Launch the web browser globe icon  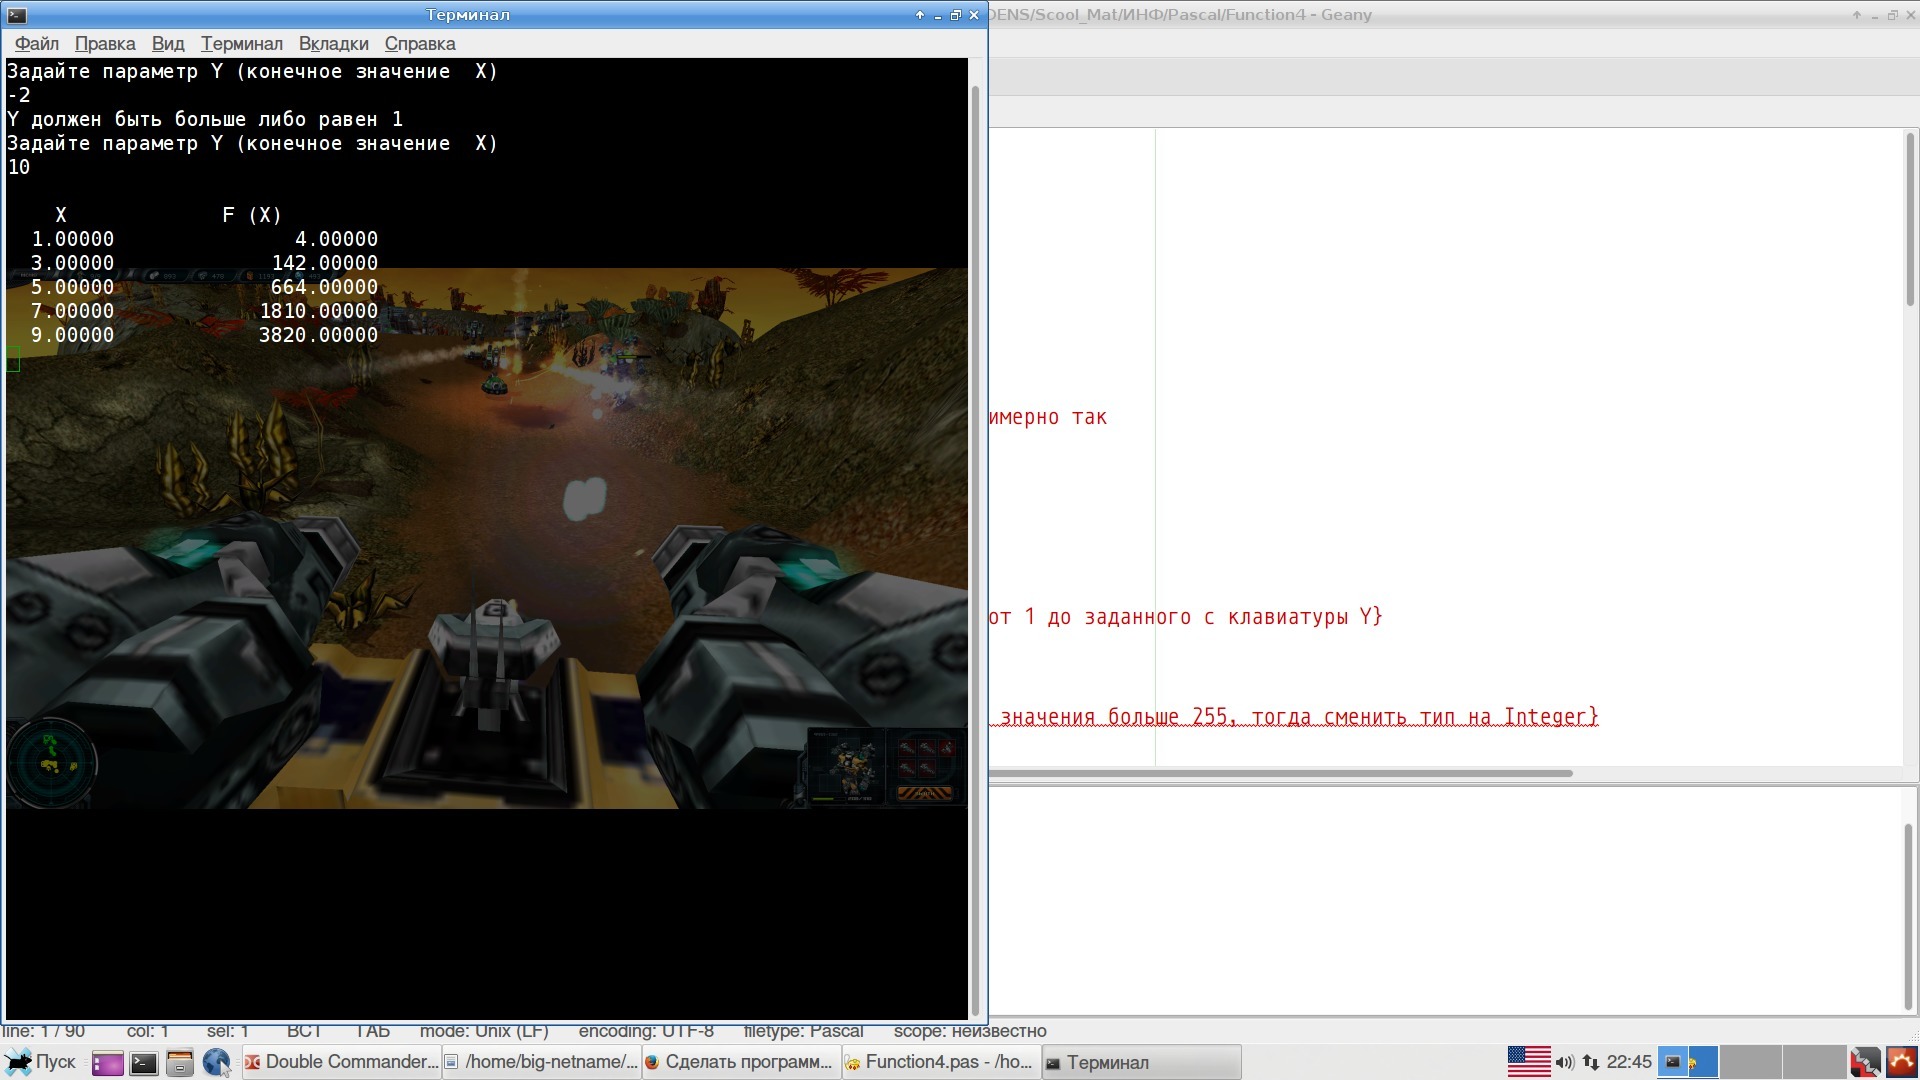[216, 1063]
